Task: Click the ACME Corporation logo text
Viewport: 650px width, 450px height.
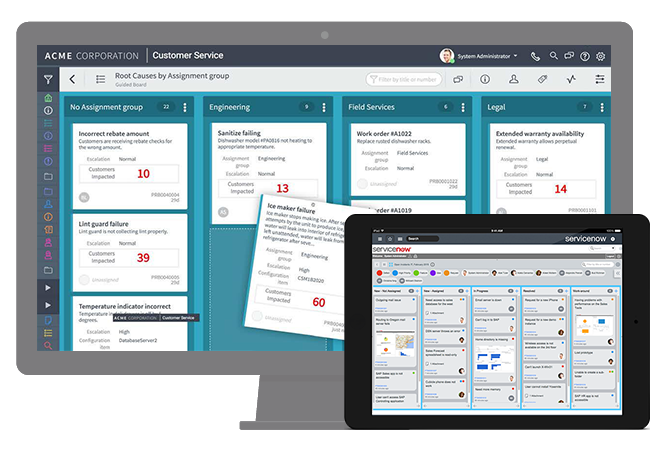Action: (x=92, y=56)
